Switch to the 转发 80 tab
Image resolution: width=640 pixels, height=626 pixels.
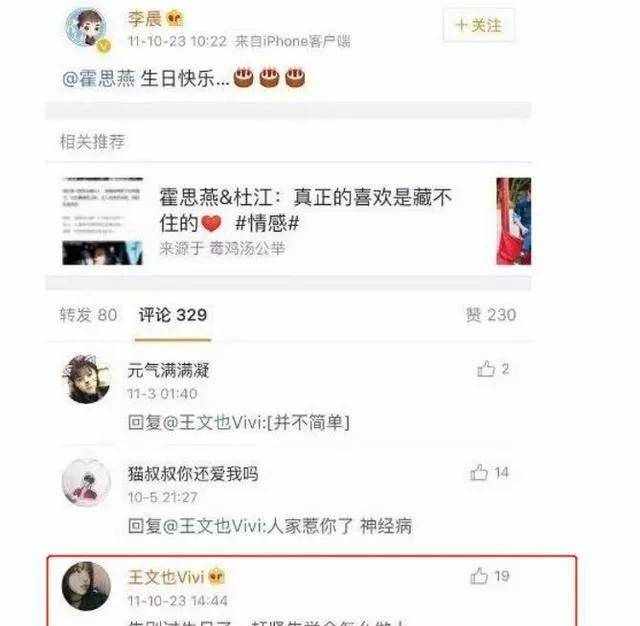tap(88, 315)
